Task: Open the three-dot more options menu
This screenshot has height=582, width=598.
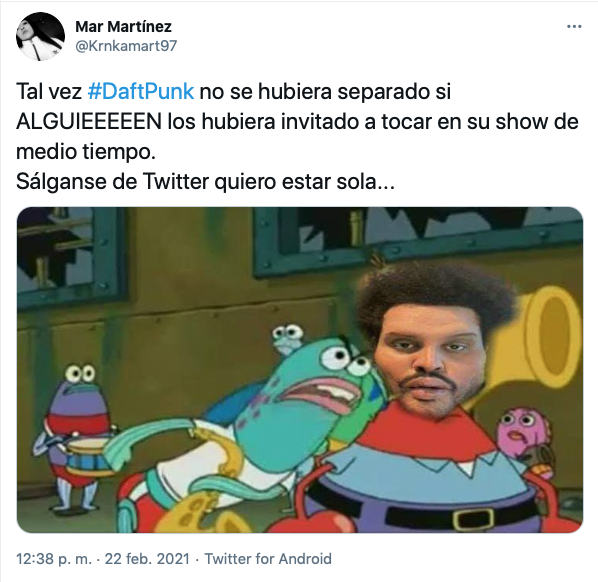Action: pos(574,26)
